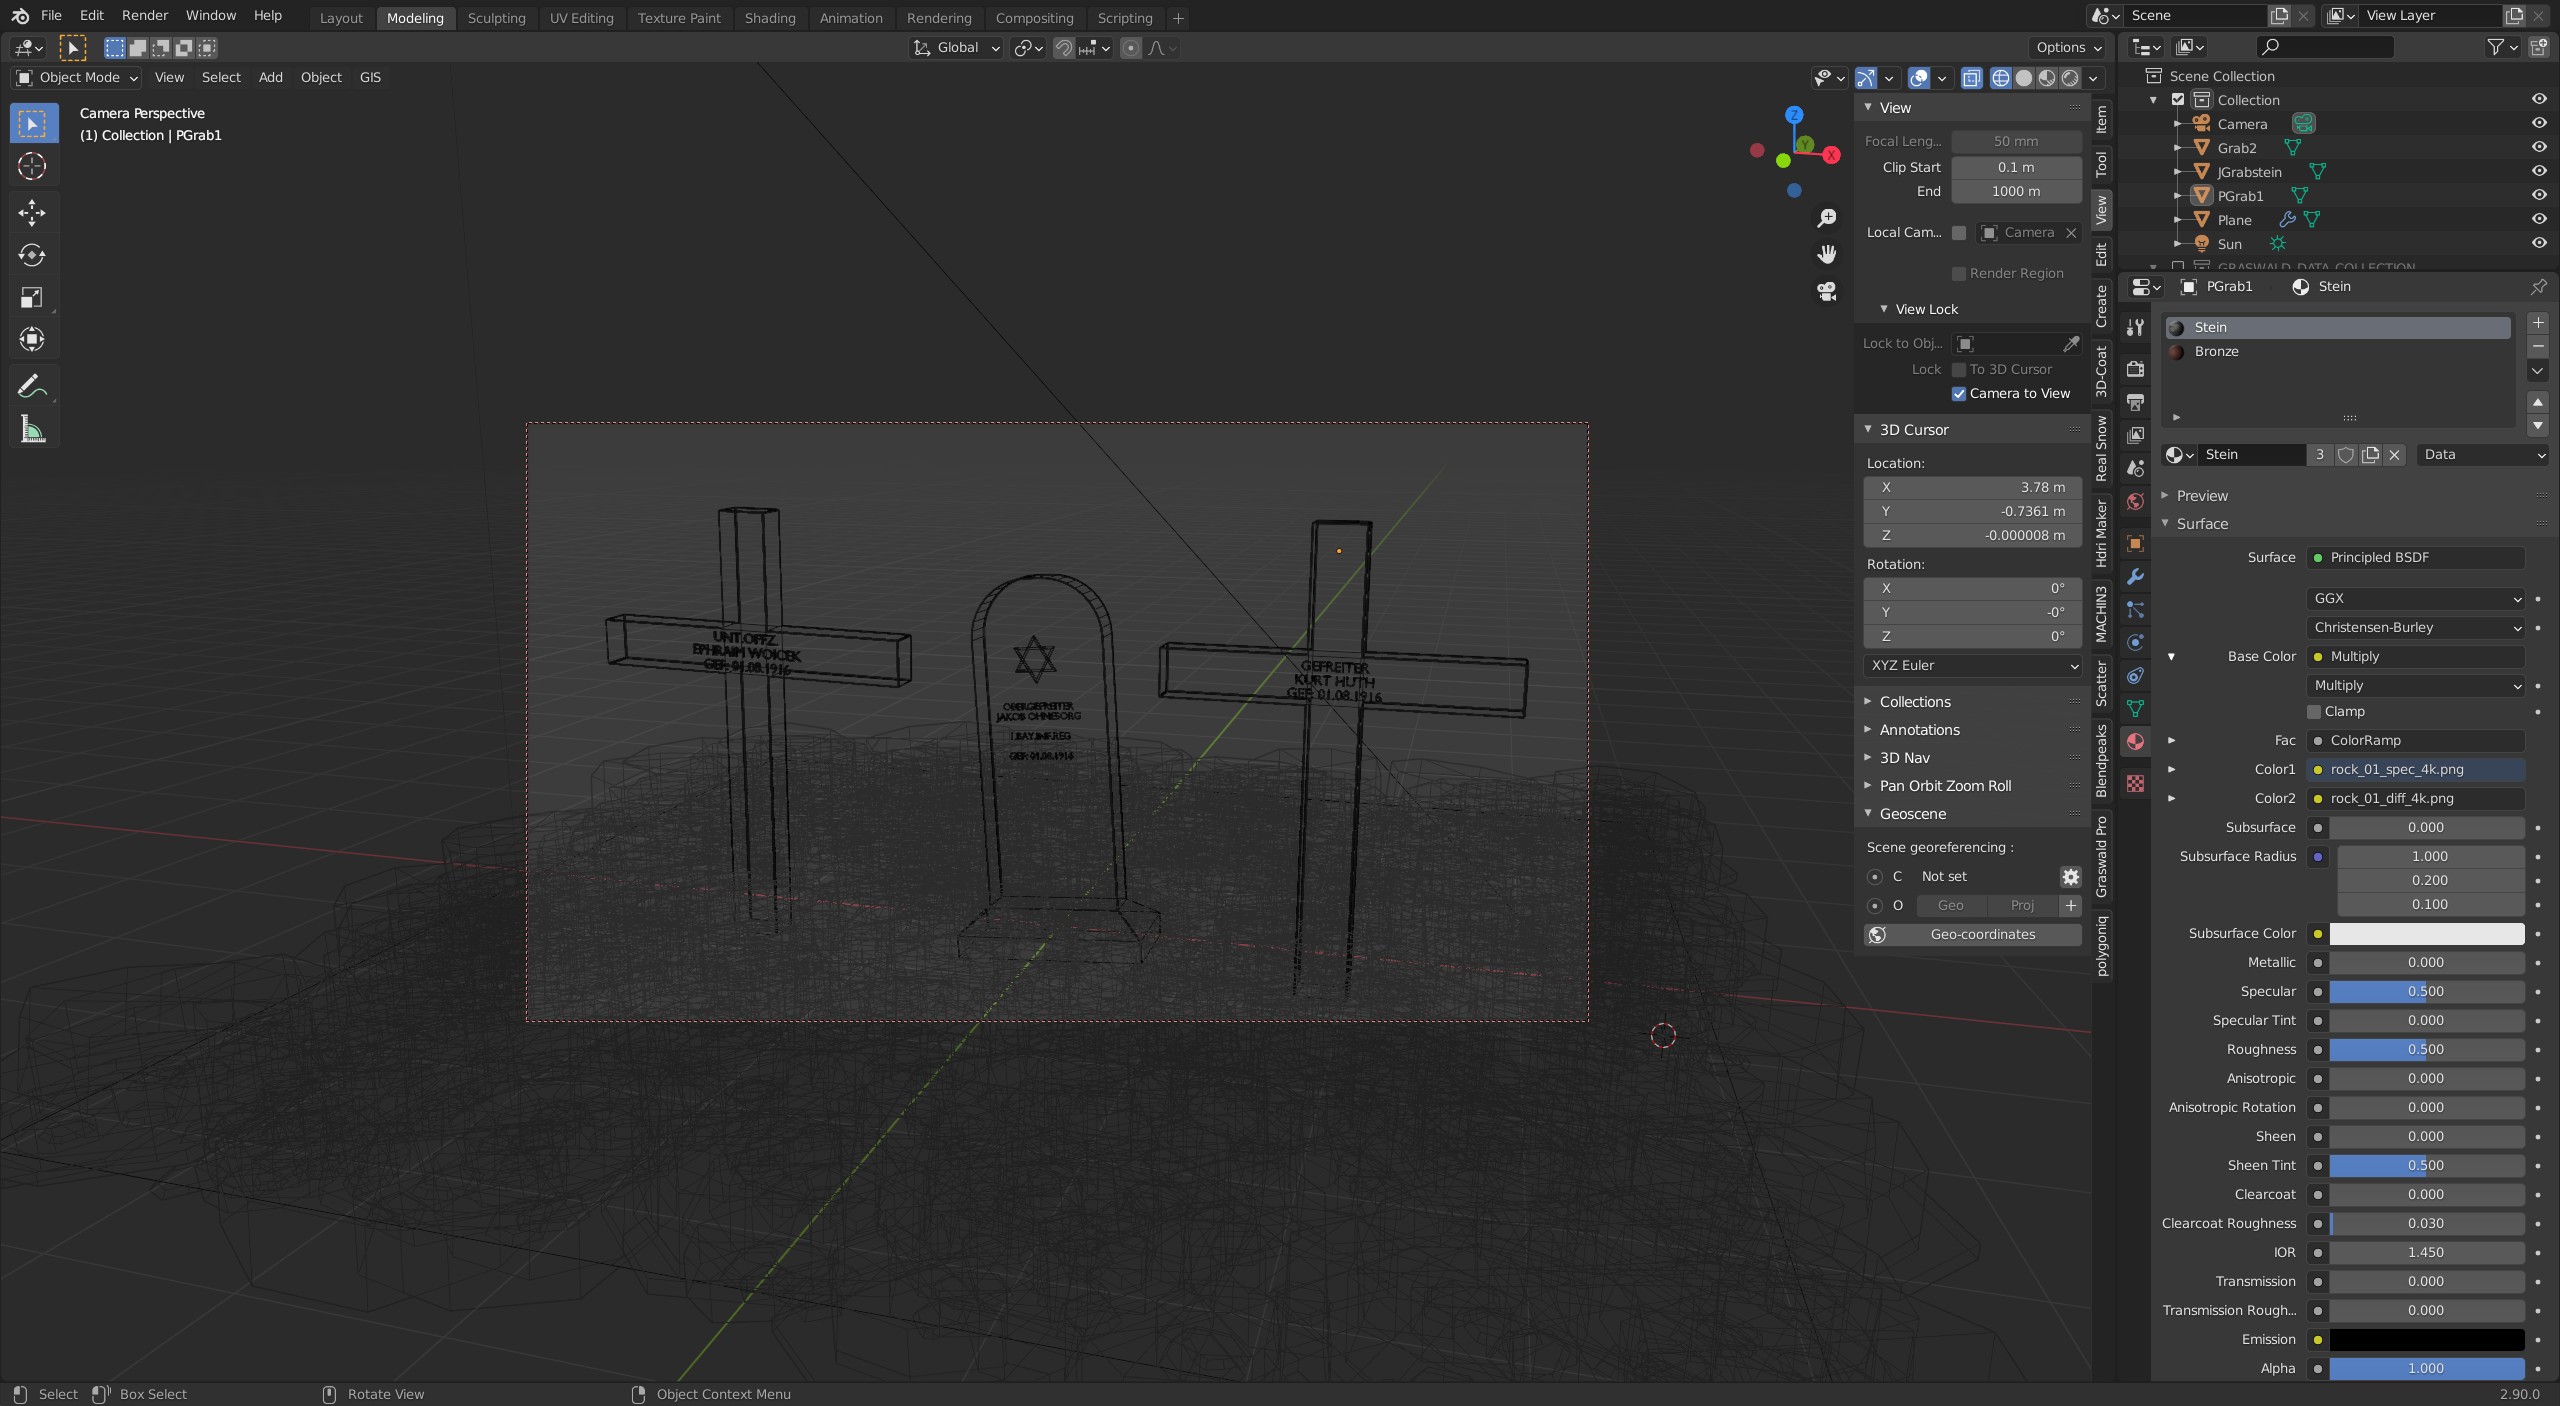Select the Move tool
This screenshot has width=2560, height=1406.
click(x=32, y=212)
